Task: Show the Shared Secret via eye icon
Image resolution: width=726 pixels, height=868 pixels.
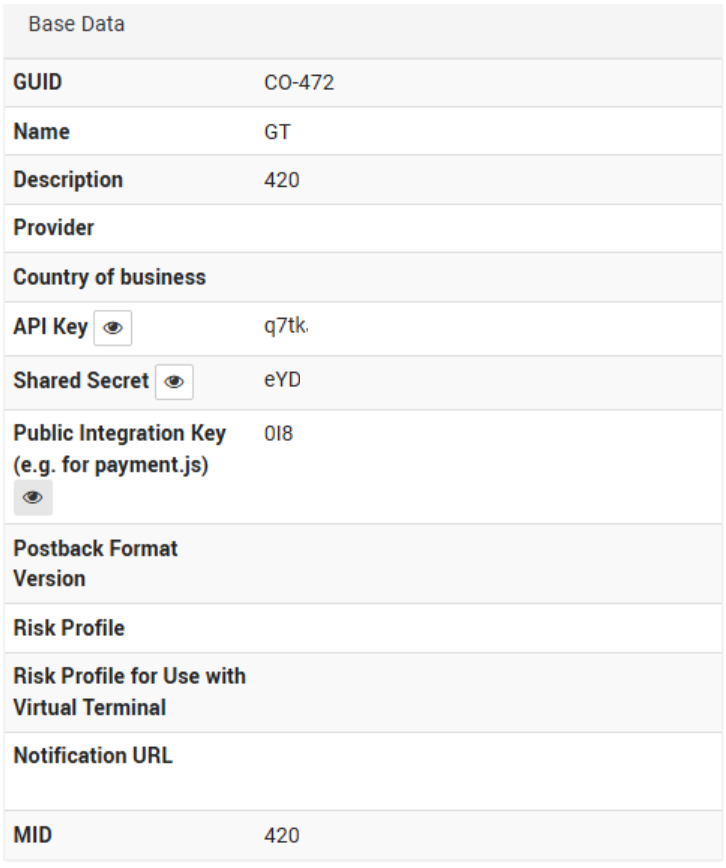Action: [x=174, y=382]
